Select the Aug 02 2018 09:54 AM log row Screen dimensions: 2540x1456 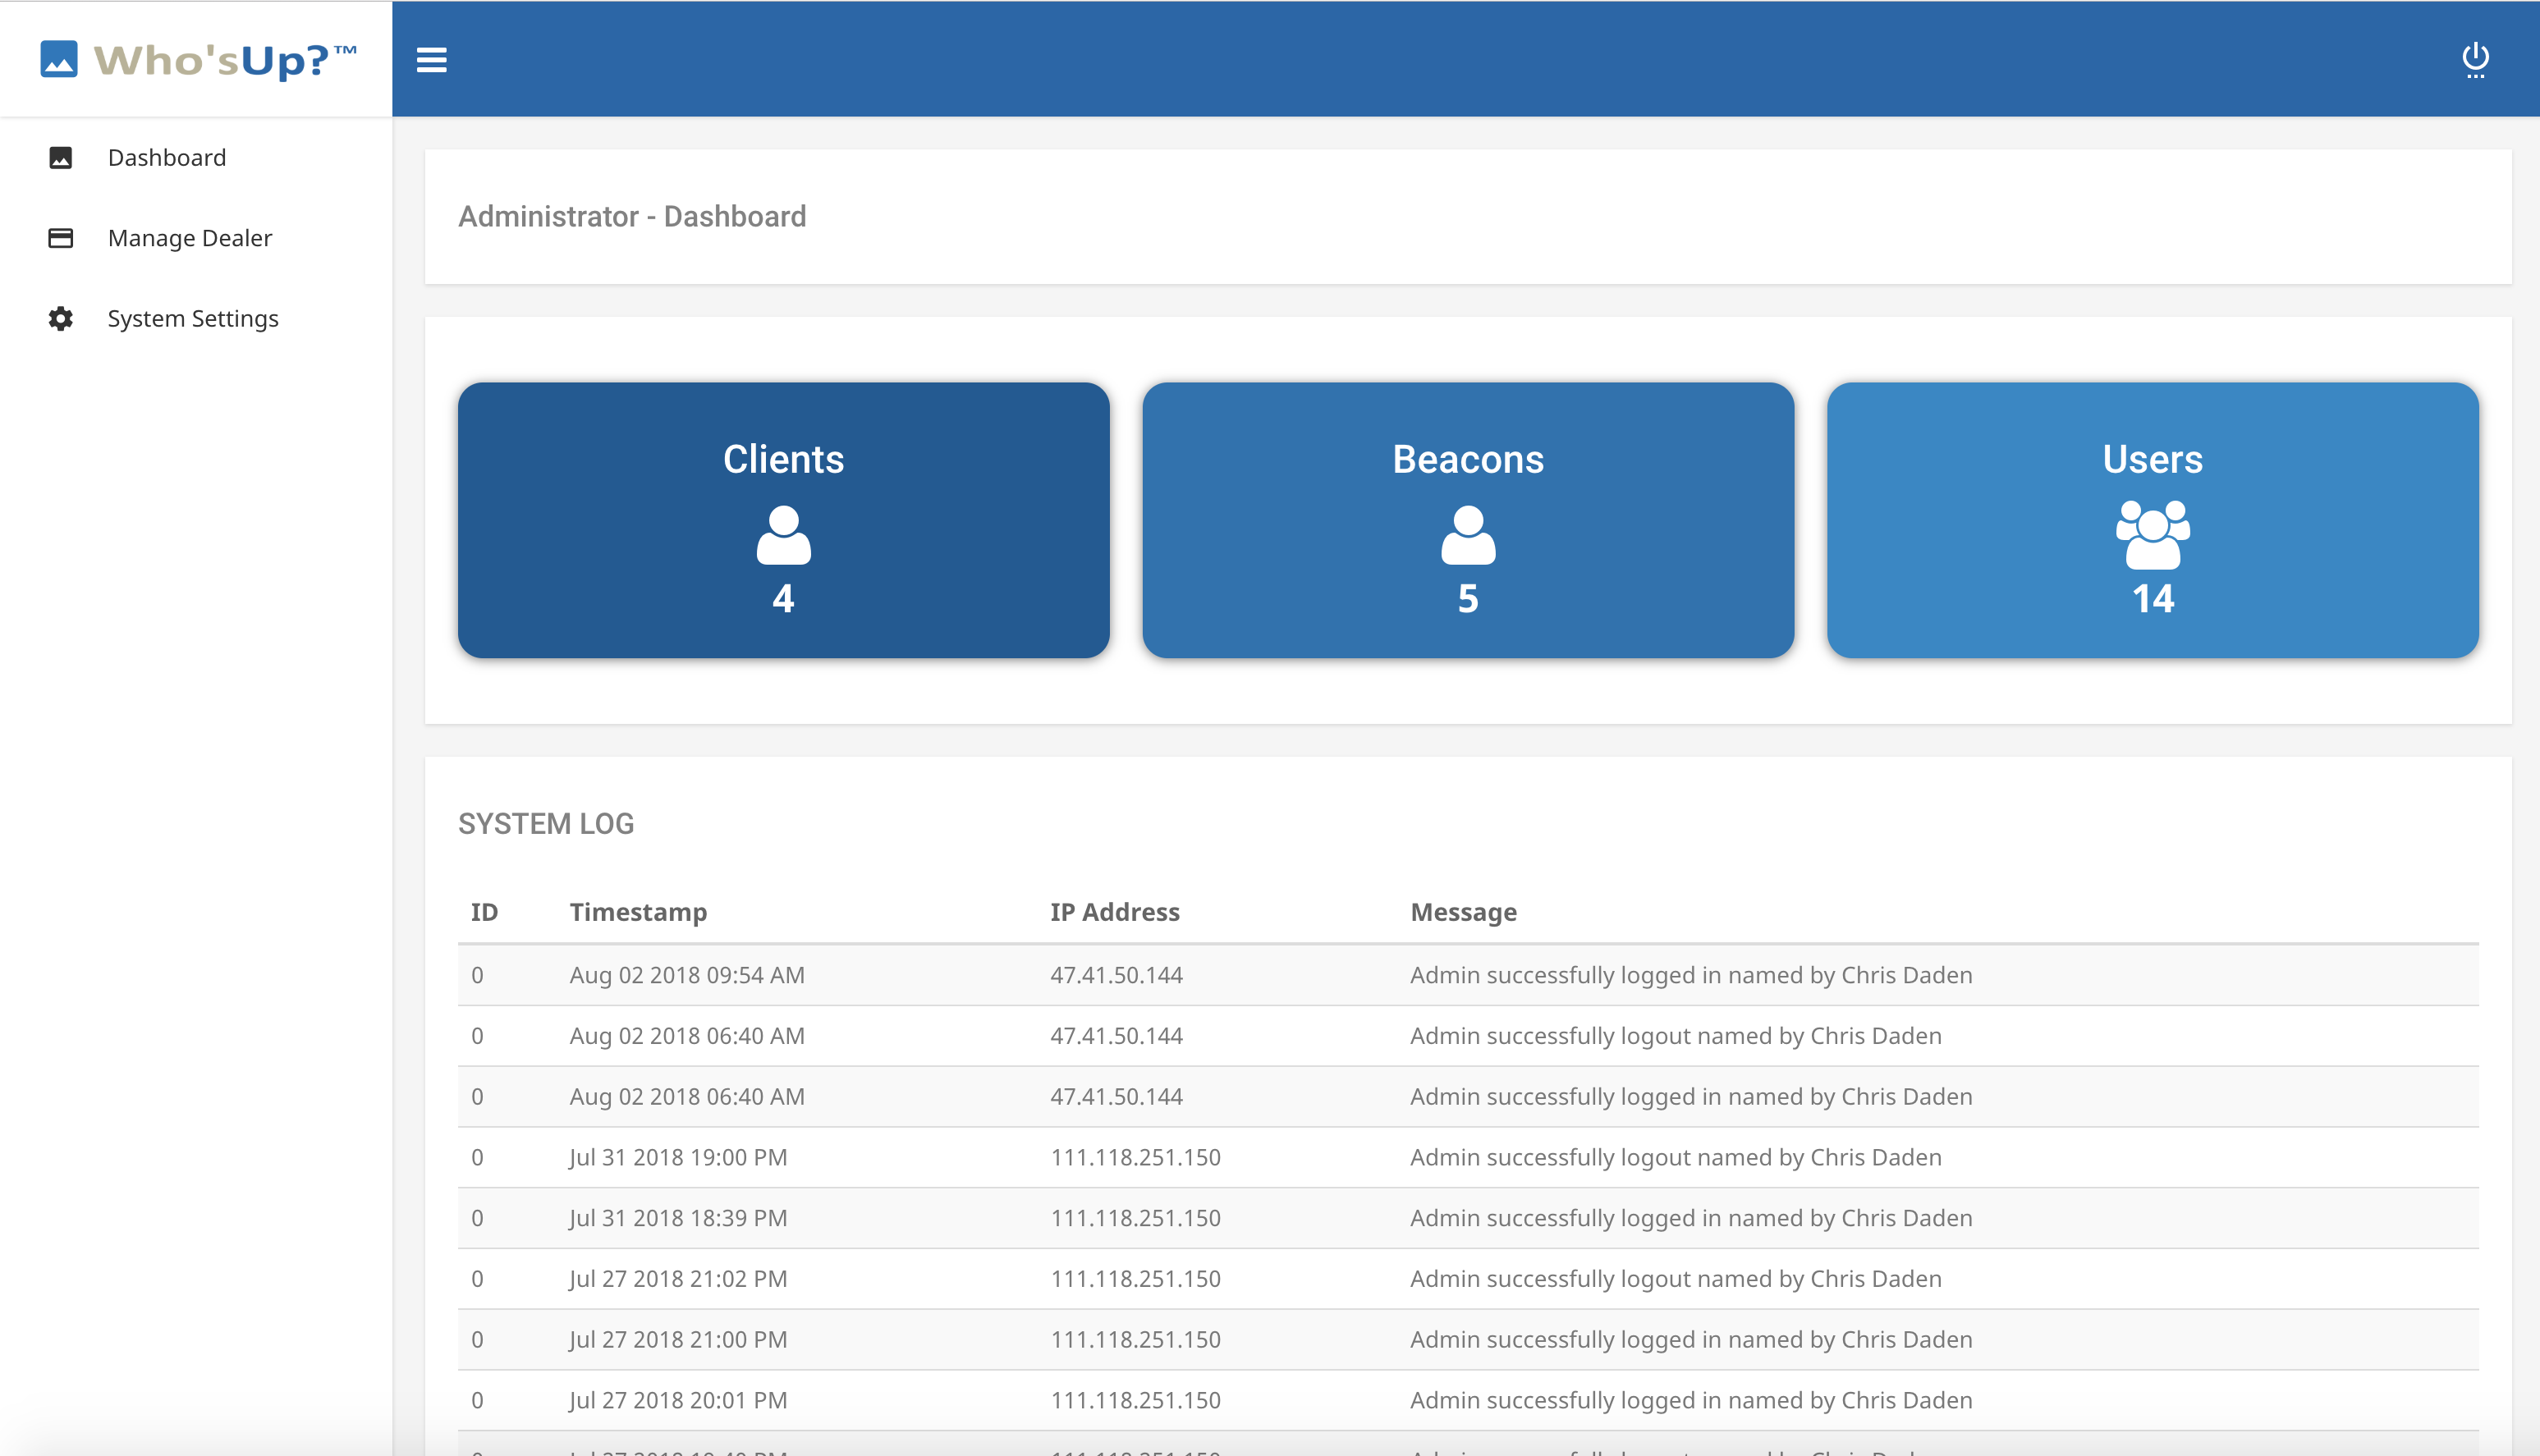1467,975
